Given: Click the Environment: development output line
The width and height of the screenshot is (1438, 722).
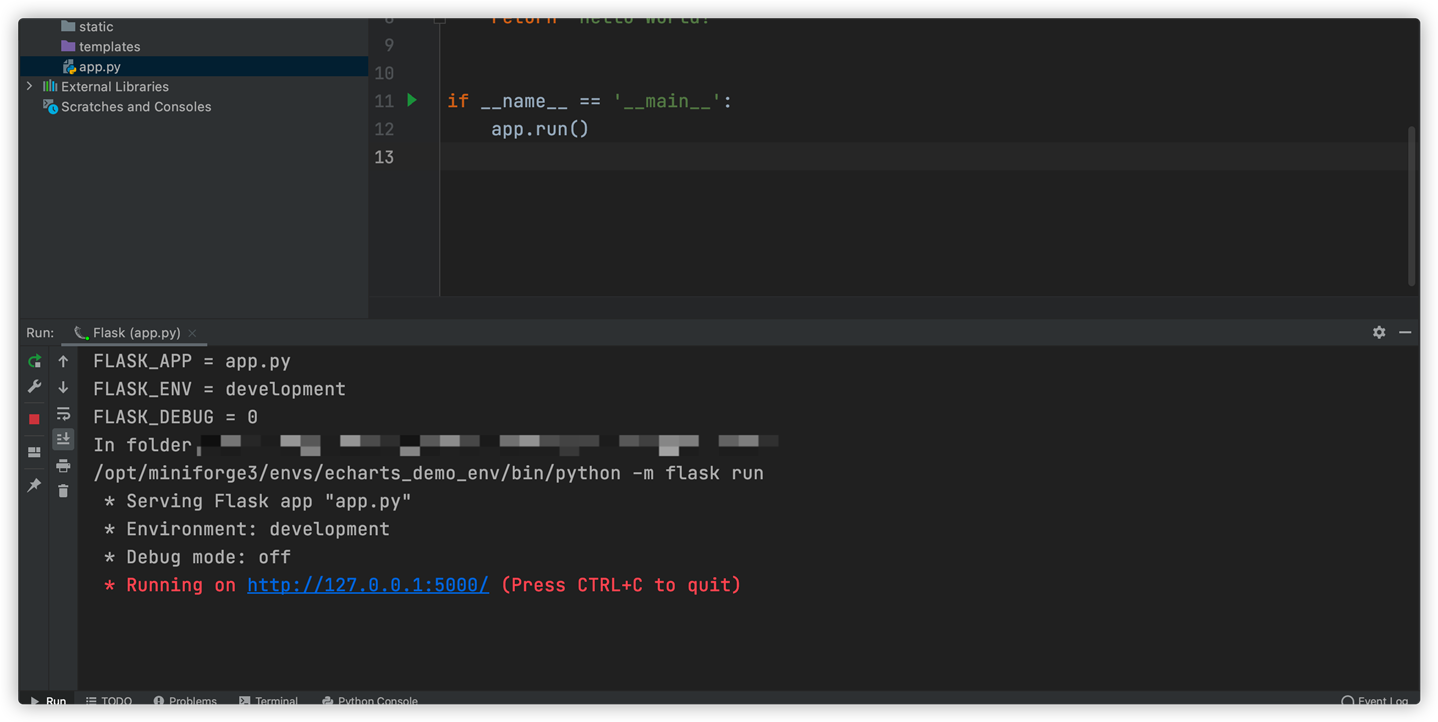Looking at the screenshot, I should pyautogui.click(x=247, y=529).
